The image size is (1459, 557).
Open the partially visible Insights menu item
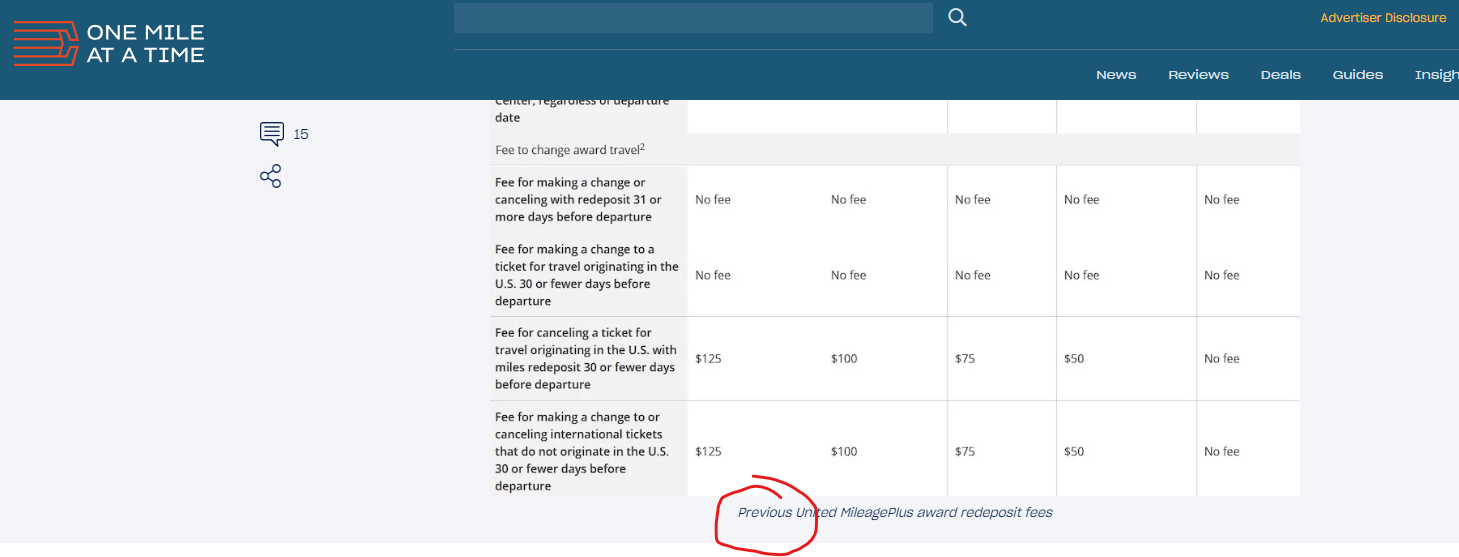1436,75
